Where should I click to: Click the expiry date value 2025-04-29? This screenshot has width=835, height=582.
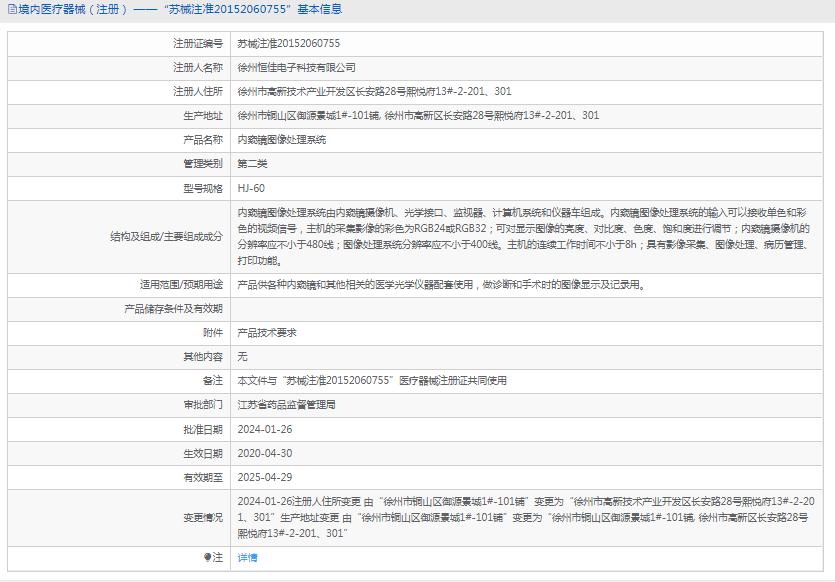(265, 478)
